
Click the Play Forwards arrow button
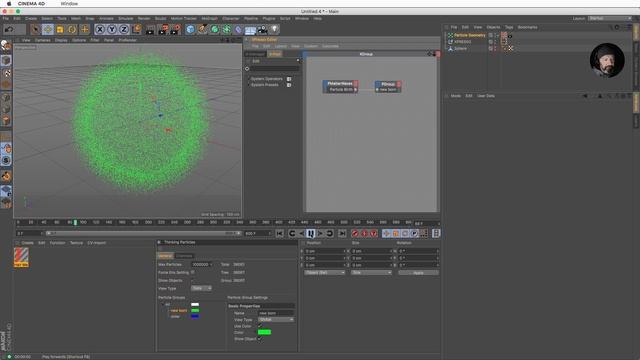click(x=320, y=233)
